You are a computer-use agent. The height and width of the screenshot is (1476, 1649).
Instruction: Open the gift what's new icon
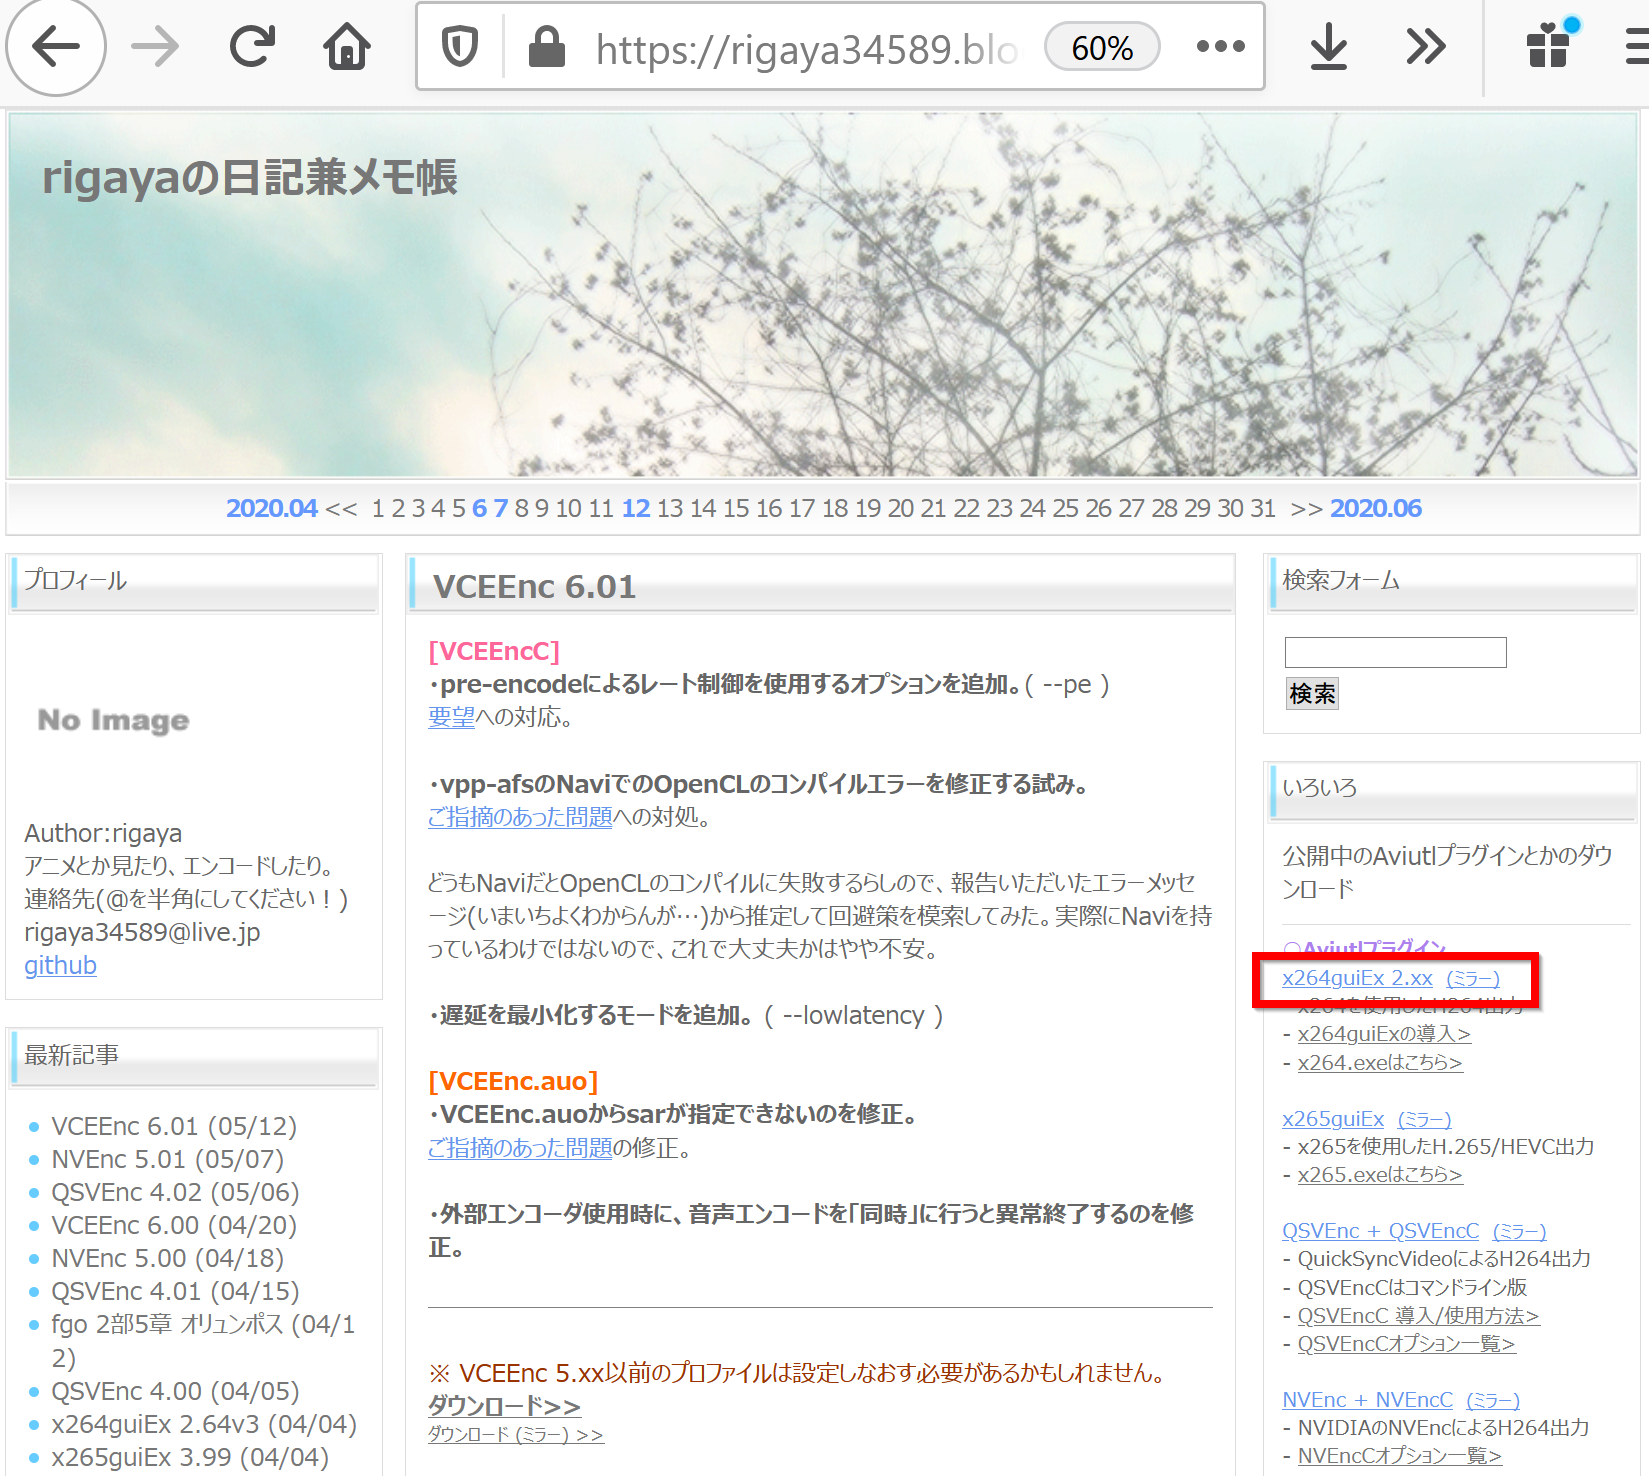1549,45
